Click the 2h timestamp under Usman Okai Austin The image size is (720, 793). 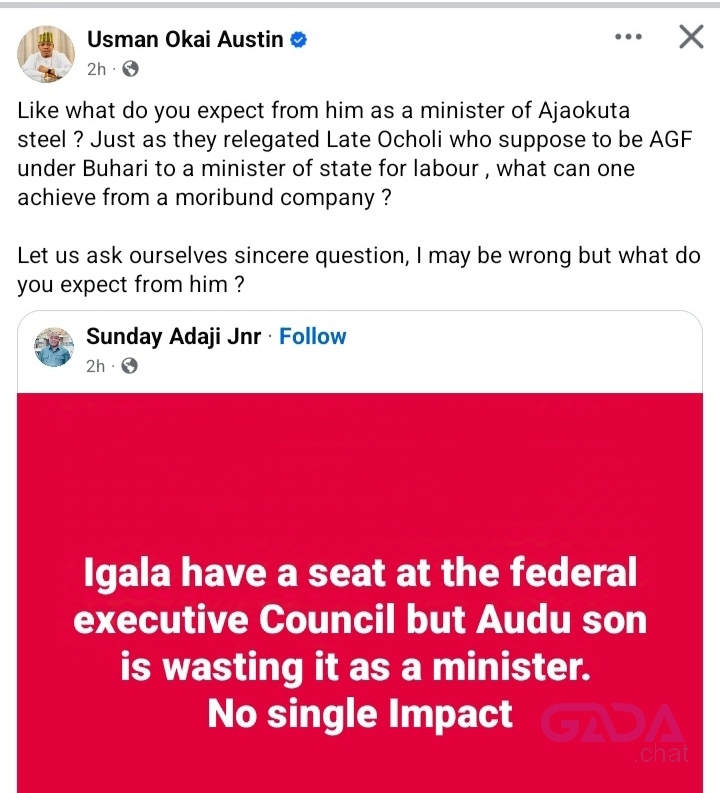coord(96,69)
